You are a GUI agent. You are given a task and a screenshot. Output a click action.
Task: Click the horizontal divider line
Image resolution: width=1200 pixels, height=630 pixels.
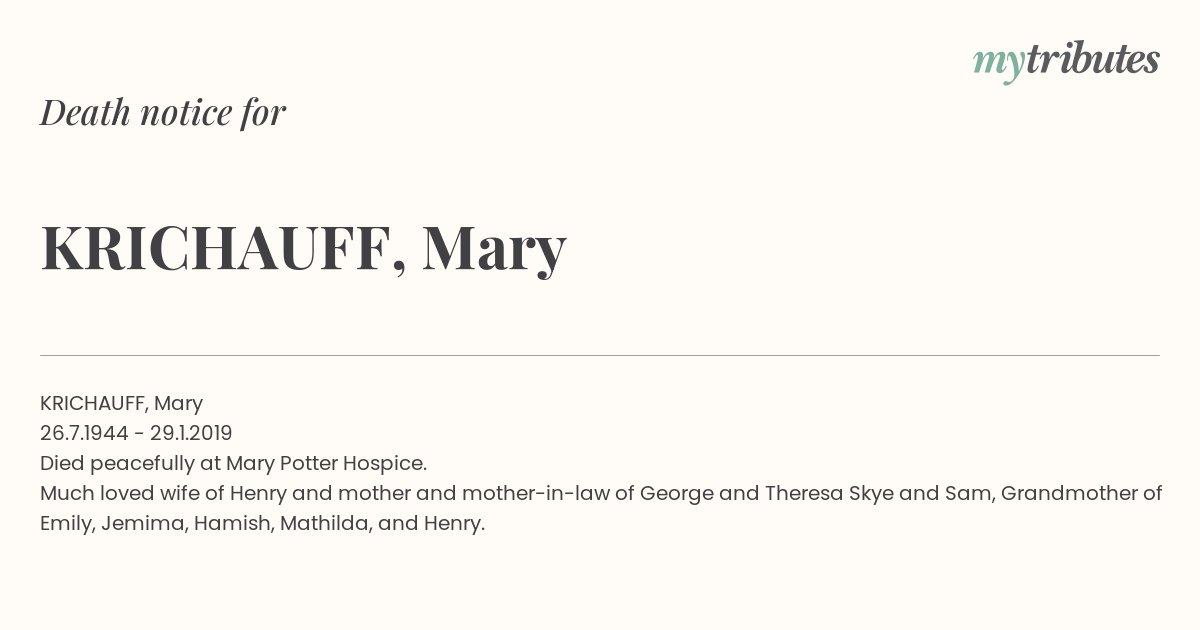coord(600,355)
